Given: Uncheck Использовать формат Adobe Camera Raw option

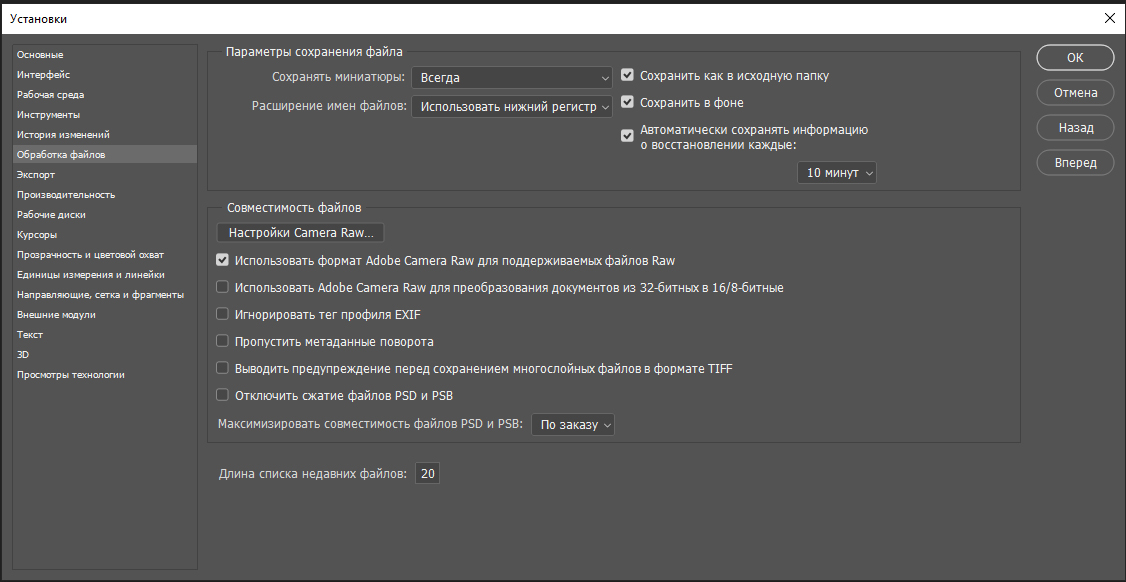Looking at the screenshot, I should 222,260.
